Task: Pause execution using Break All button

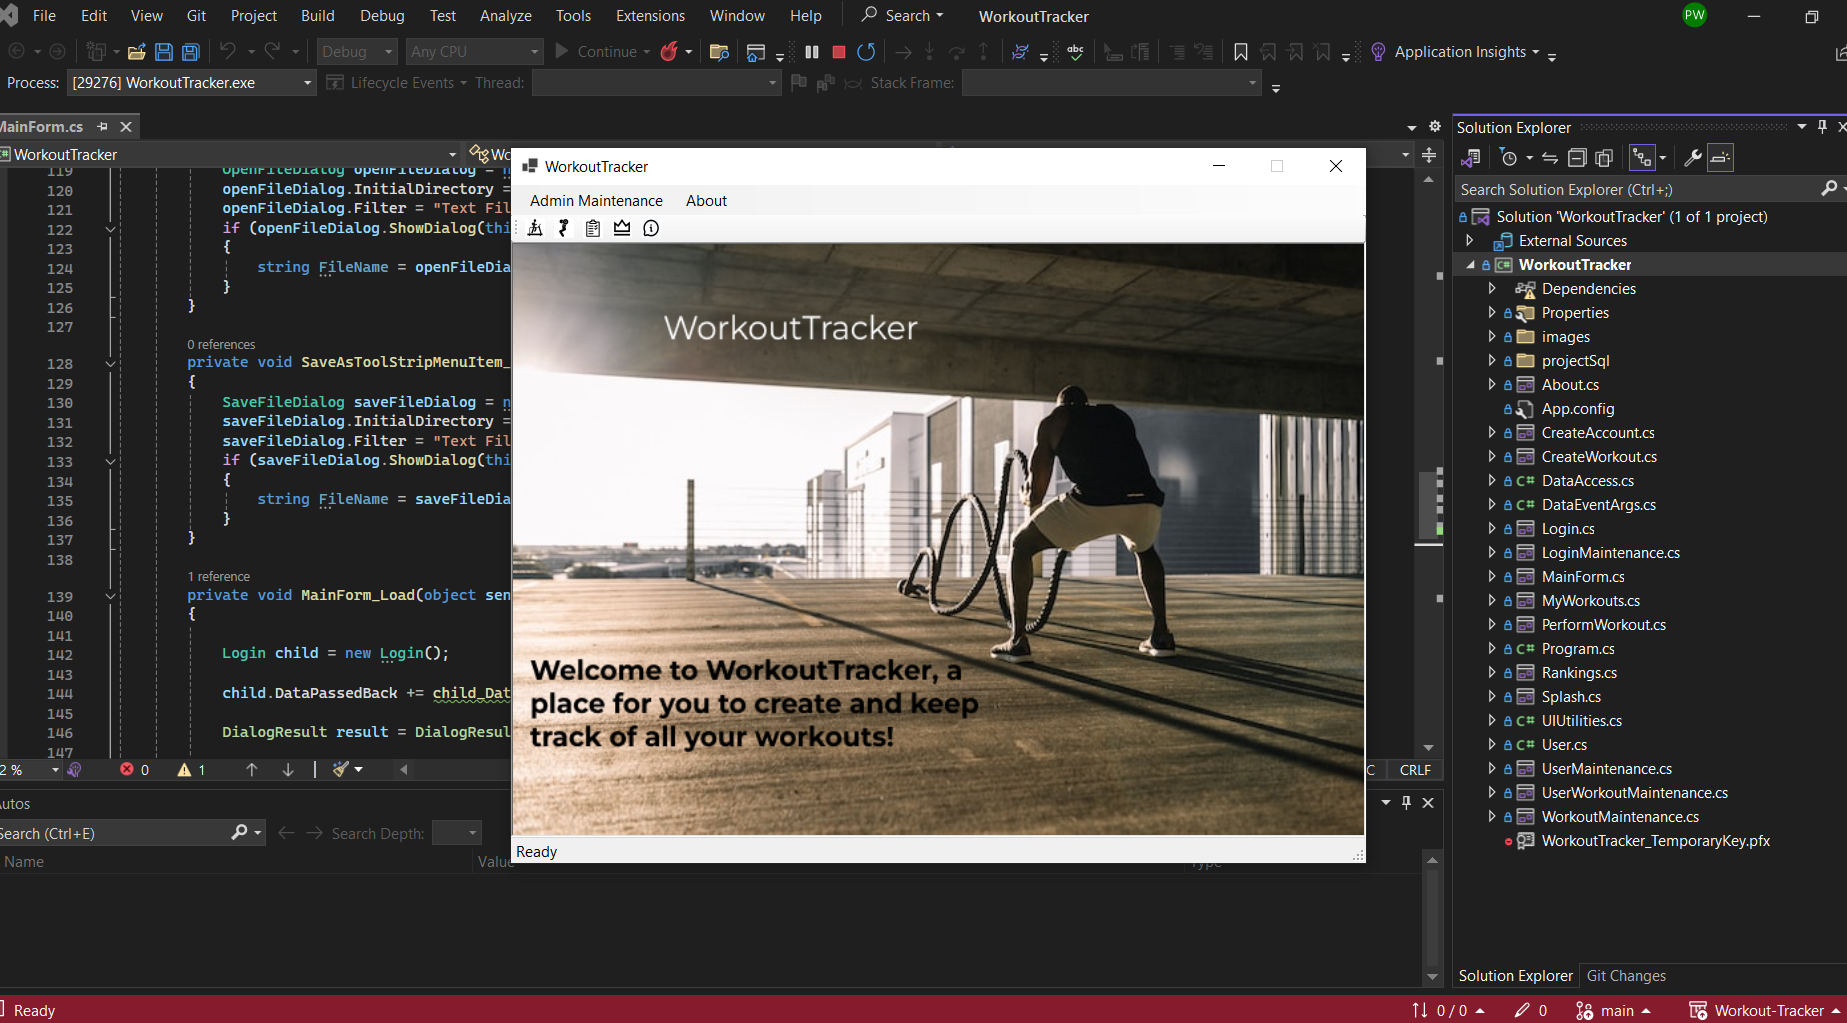Action: click(812, 52)
